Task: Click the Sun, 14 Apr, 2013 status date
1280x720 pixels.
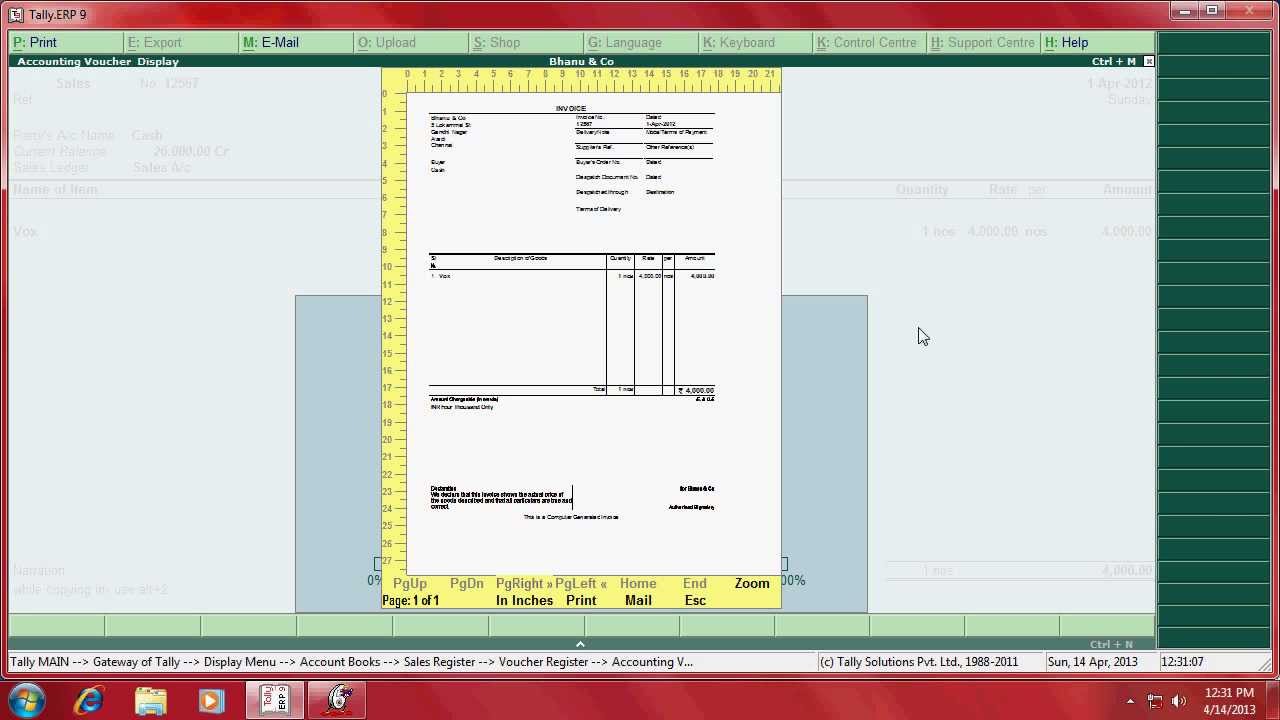Action: (x=1093, y=662)
